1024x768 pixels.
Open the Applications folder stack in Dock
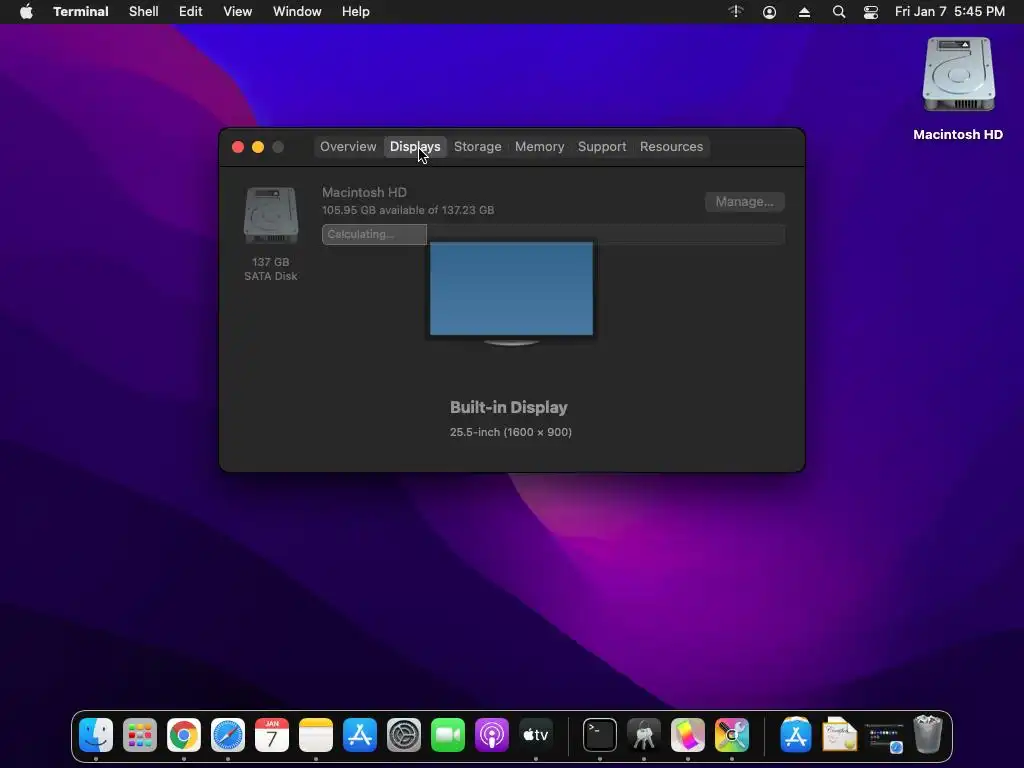tap(795, 735)
